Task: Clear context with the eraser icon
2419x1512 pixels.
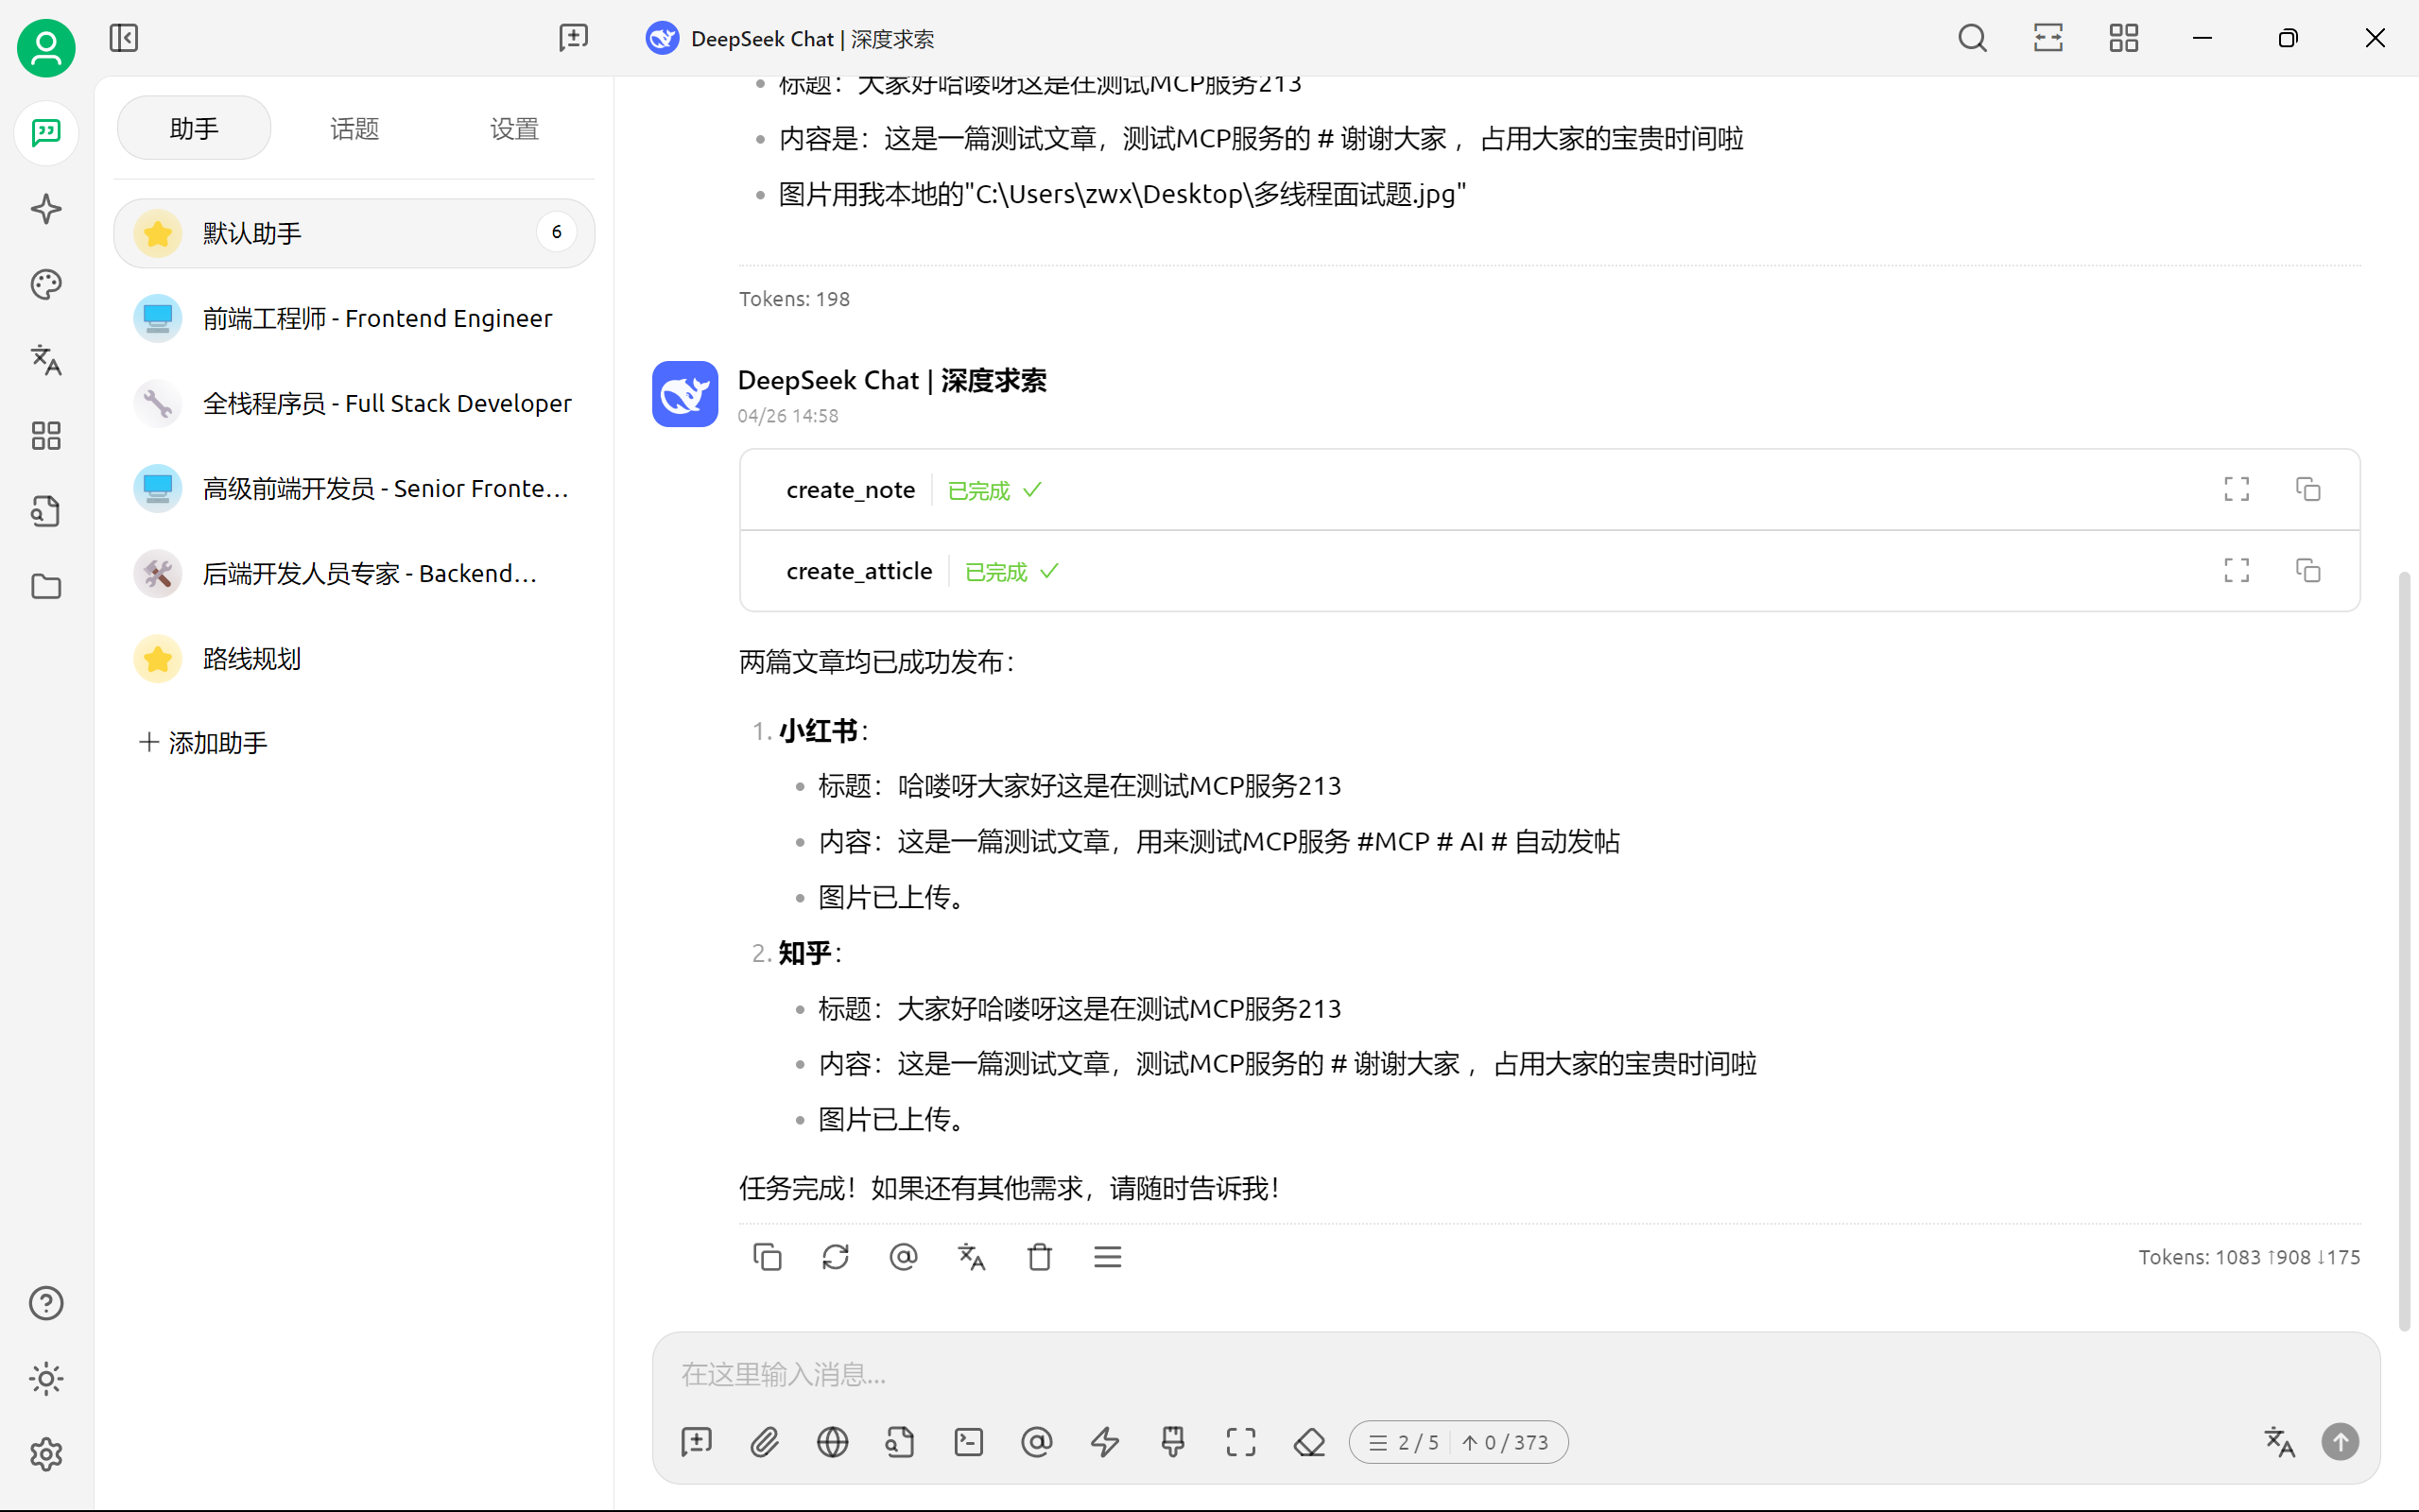Action: click(x=1309, y=1442)
